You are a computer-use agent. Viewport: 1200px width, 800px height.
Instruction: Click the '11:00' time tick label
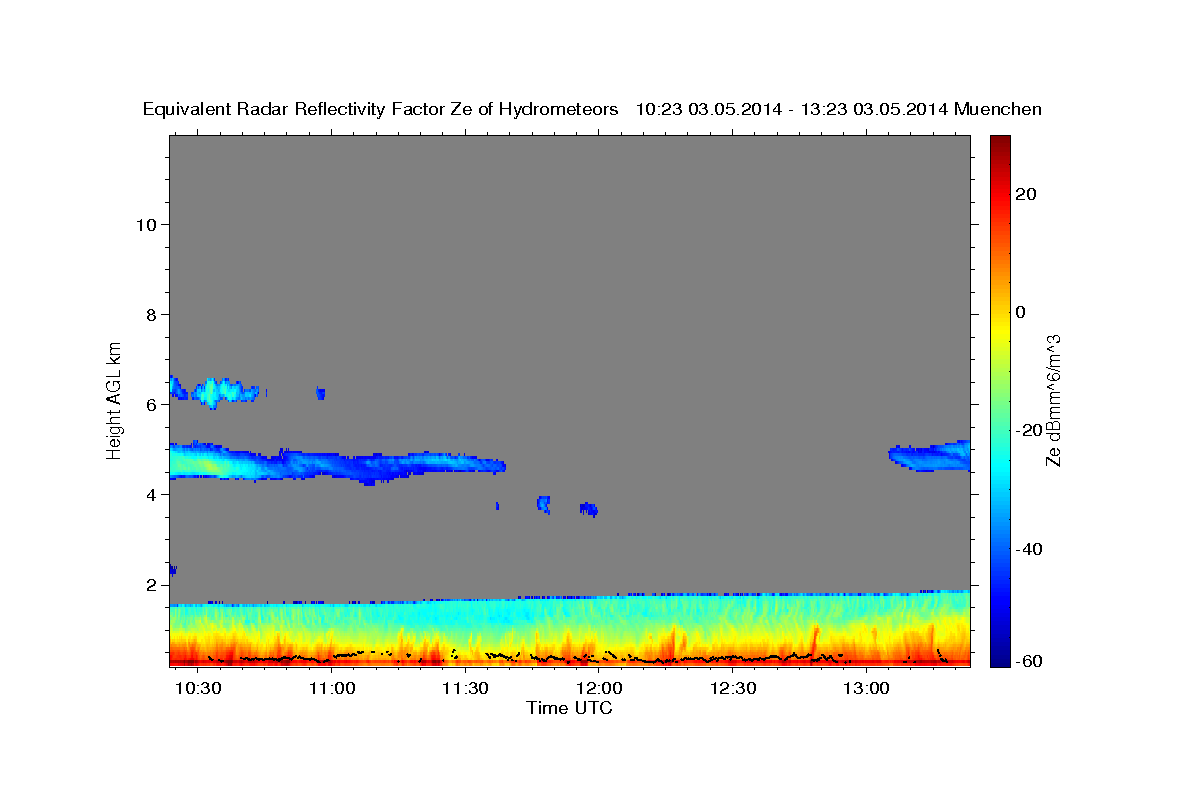[332, 689]
